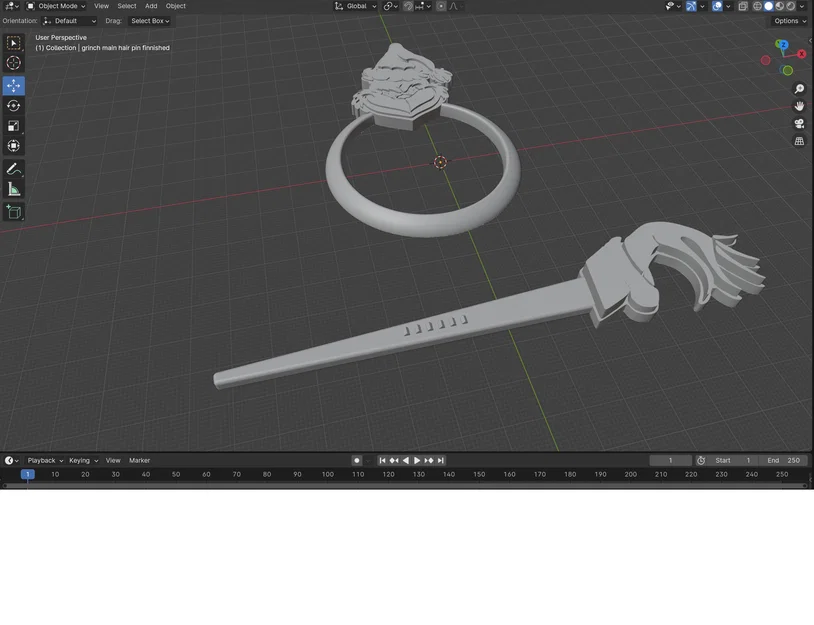Click the red X axis gizmo ball
814x625 pixels.
(x=802, y=53)
